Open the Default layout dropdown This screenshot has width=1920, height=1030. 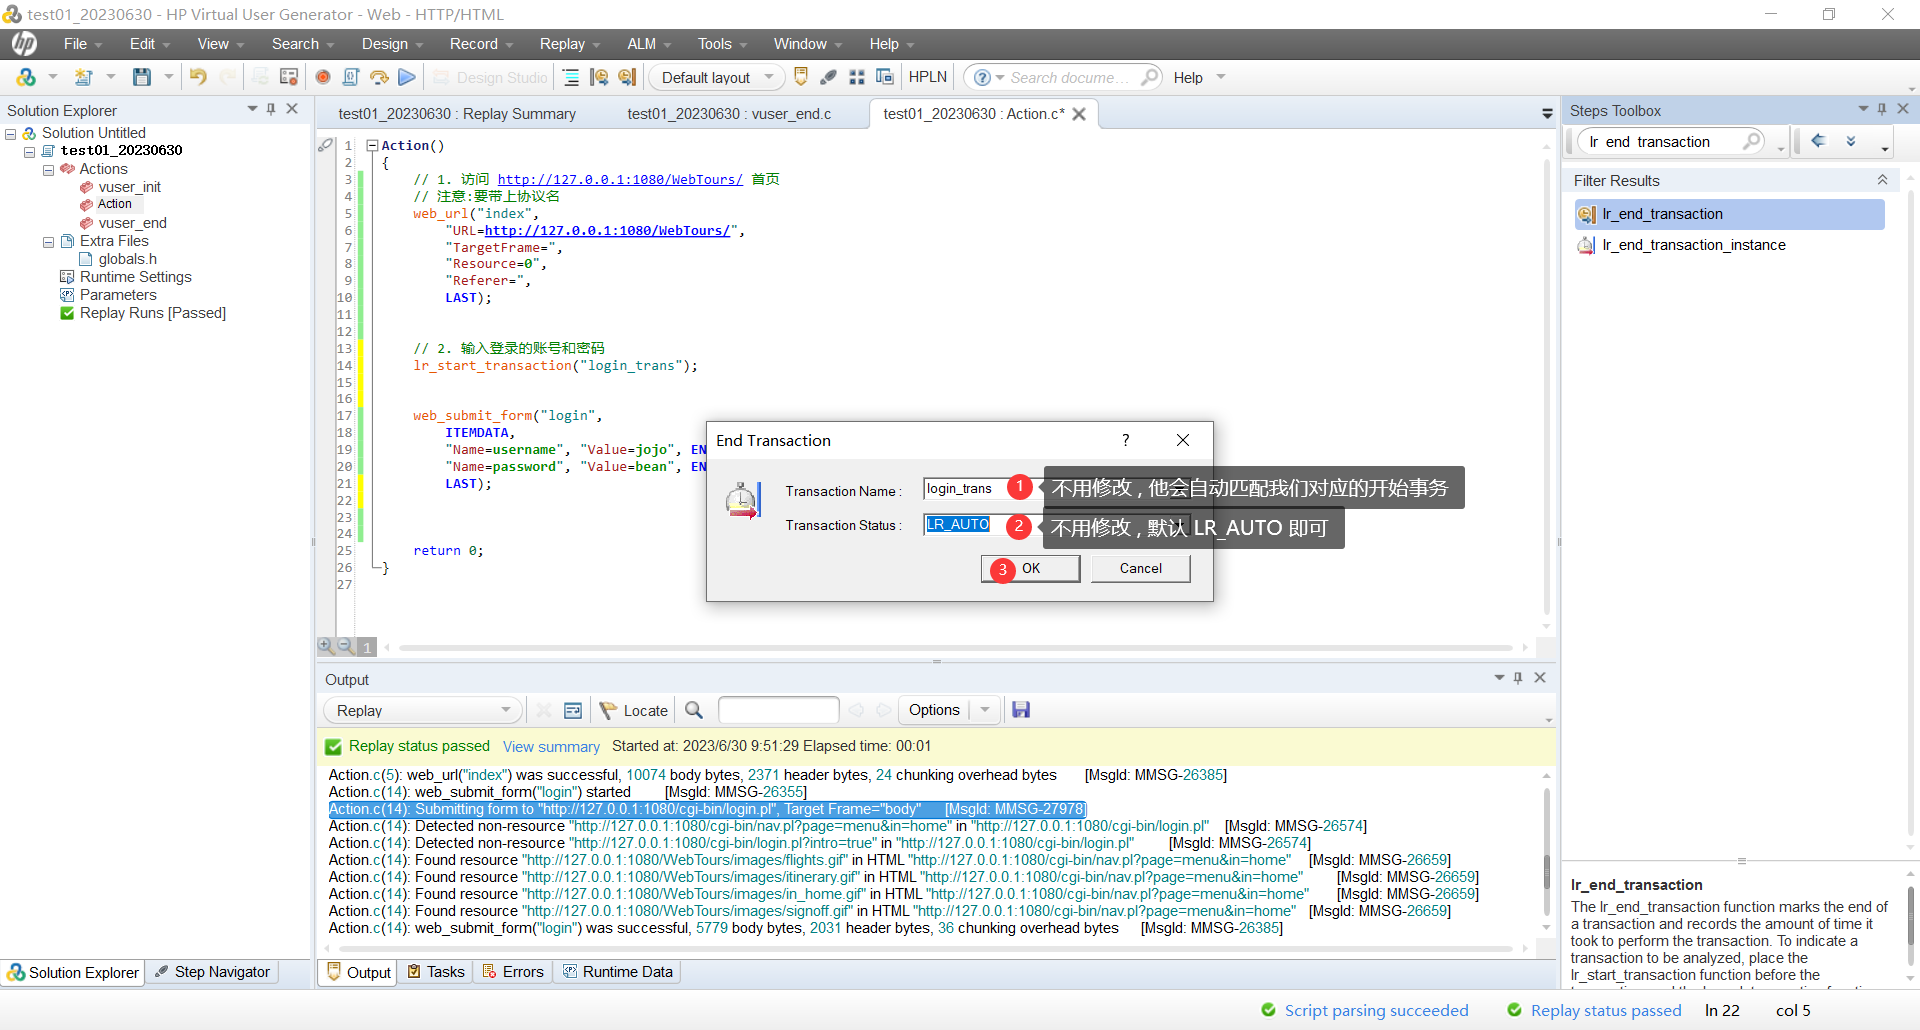click(x=717, y=77)
